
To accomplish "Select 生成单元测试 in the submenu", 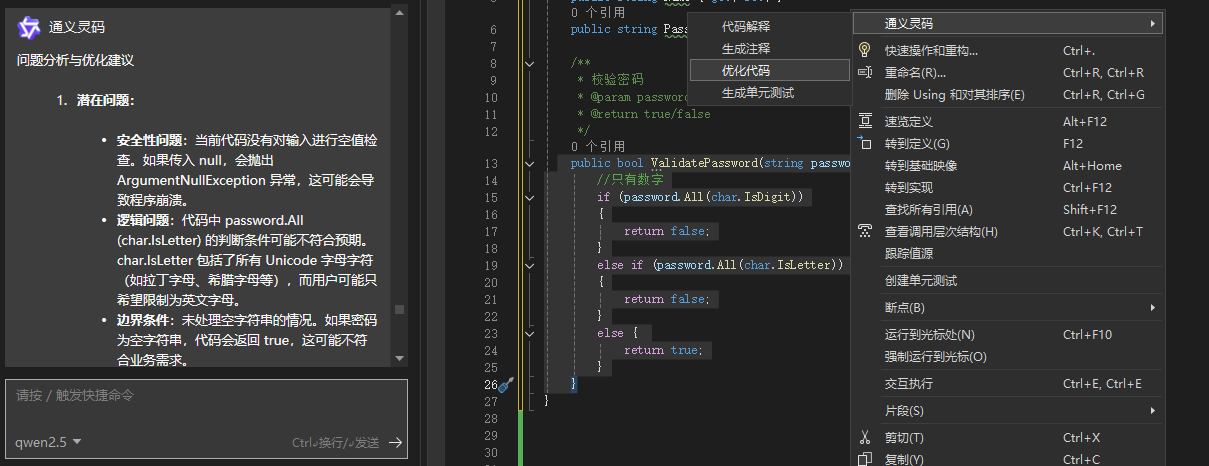I will (770, 92).
